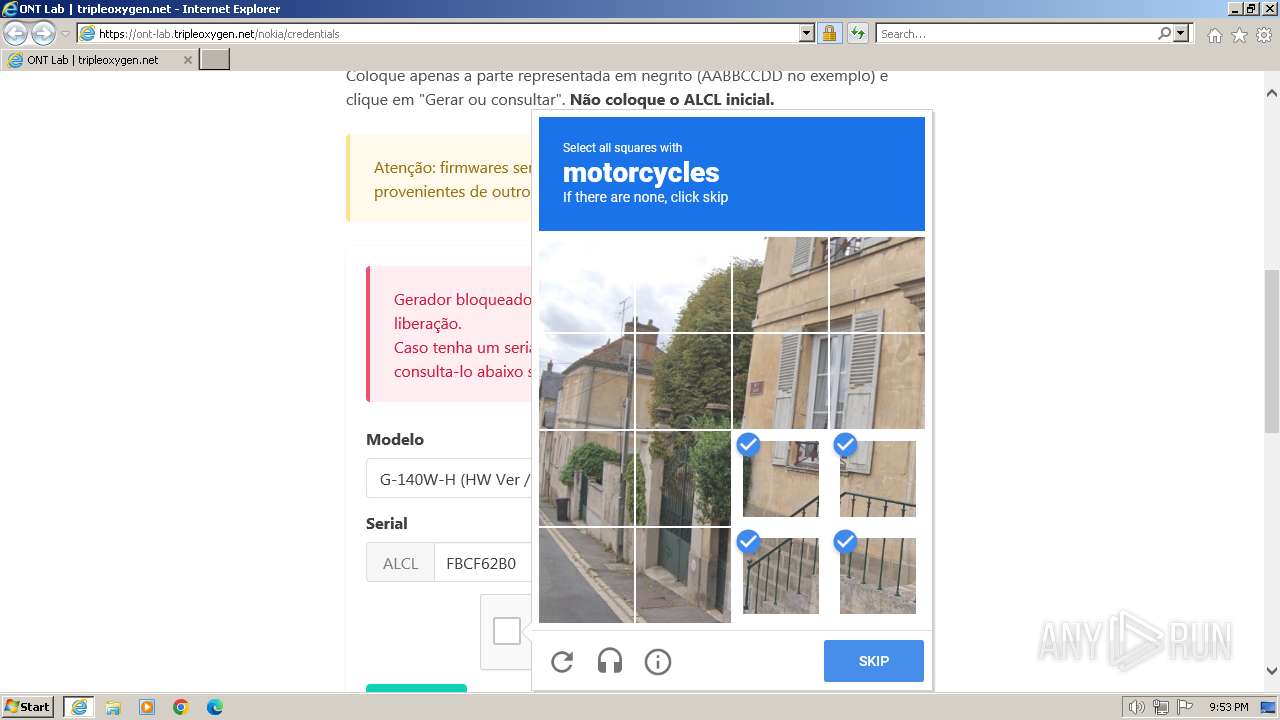Screen dimensions: 1280x720
Task: Select captcha tile with cloudy sky
Action: coord(586,284)
